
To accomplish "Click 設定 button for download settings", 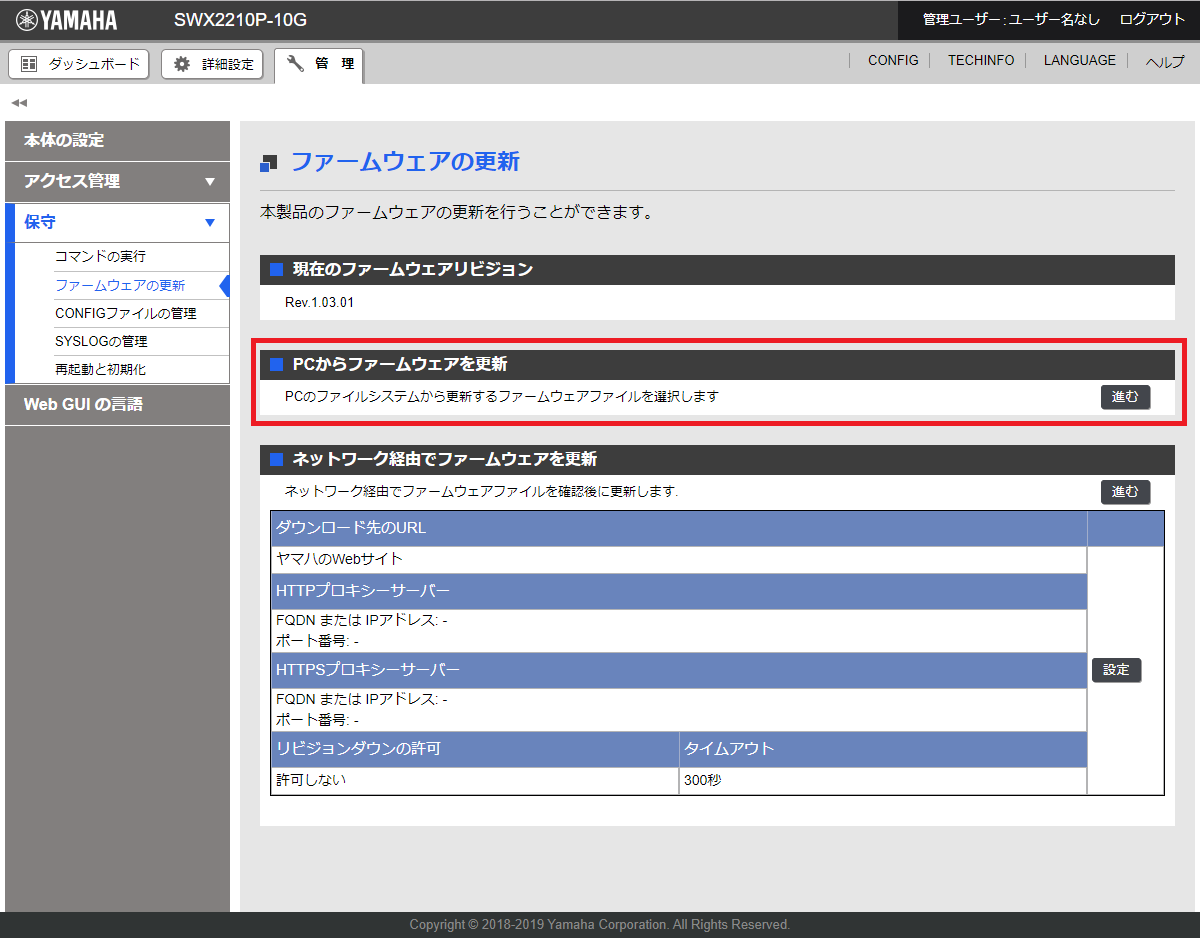I will [x=1116, y=670].
